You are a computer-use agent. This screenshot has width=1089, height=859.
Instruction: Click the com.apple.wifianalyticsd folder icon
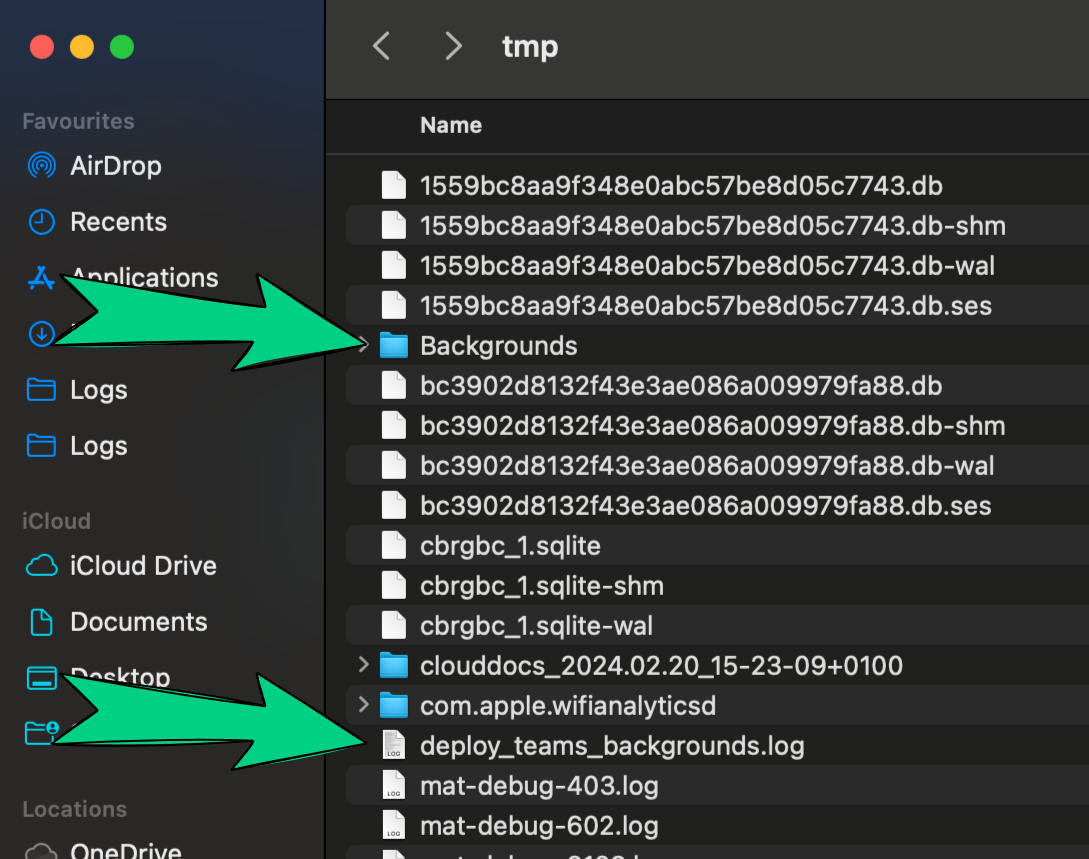click(394, 705)
